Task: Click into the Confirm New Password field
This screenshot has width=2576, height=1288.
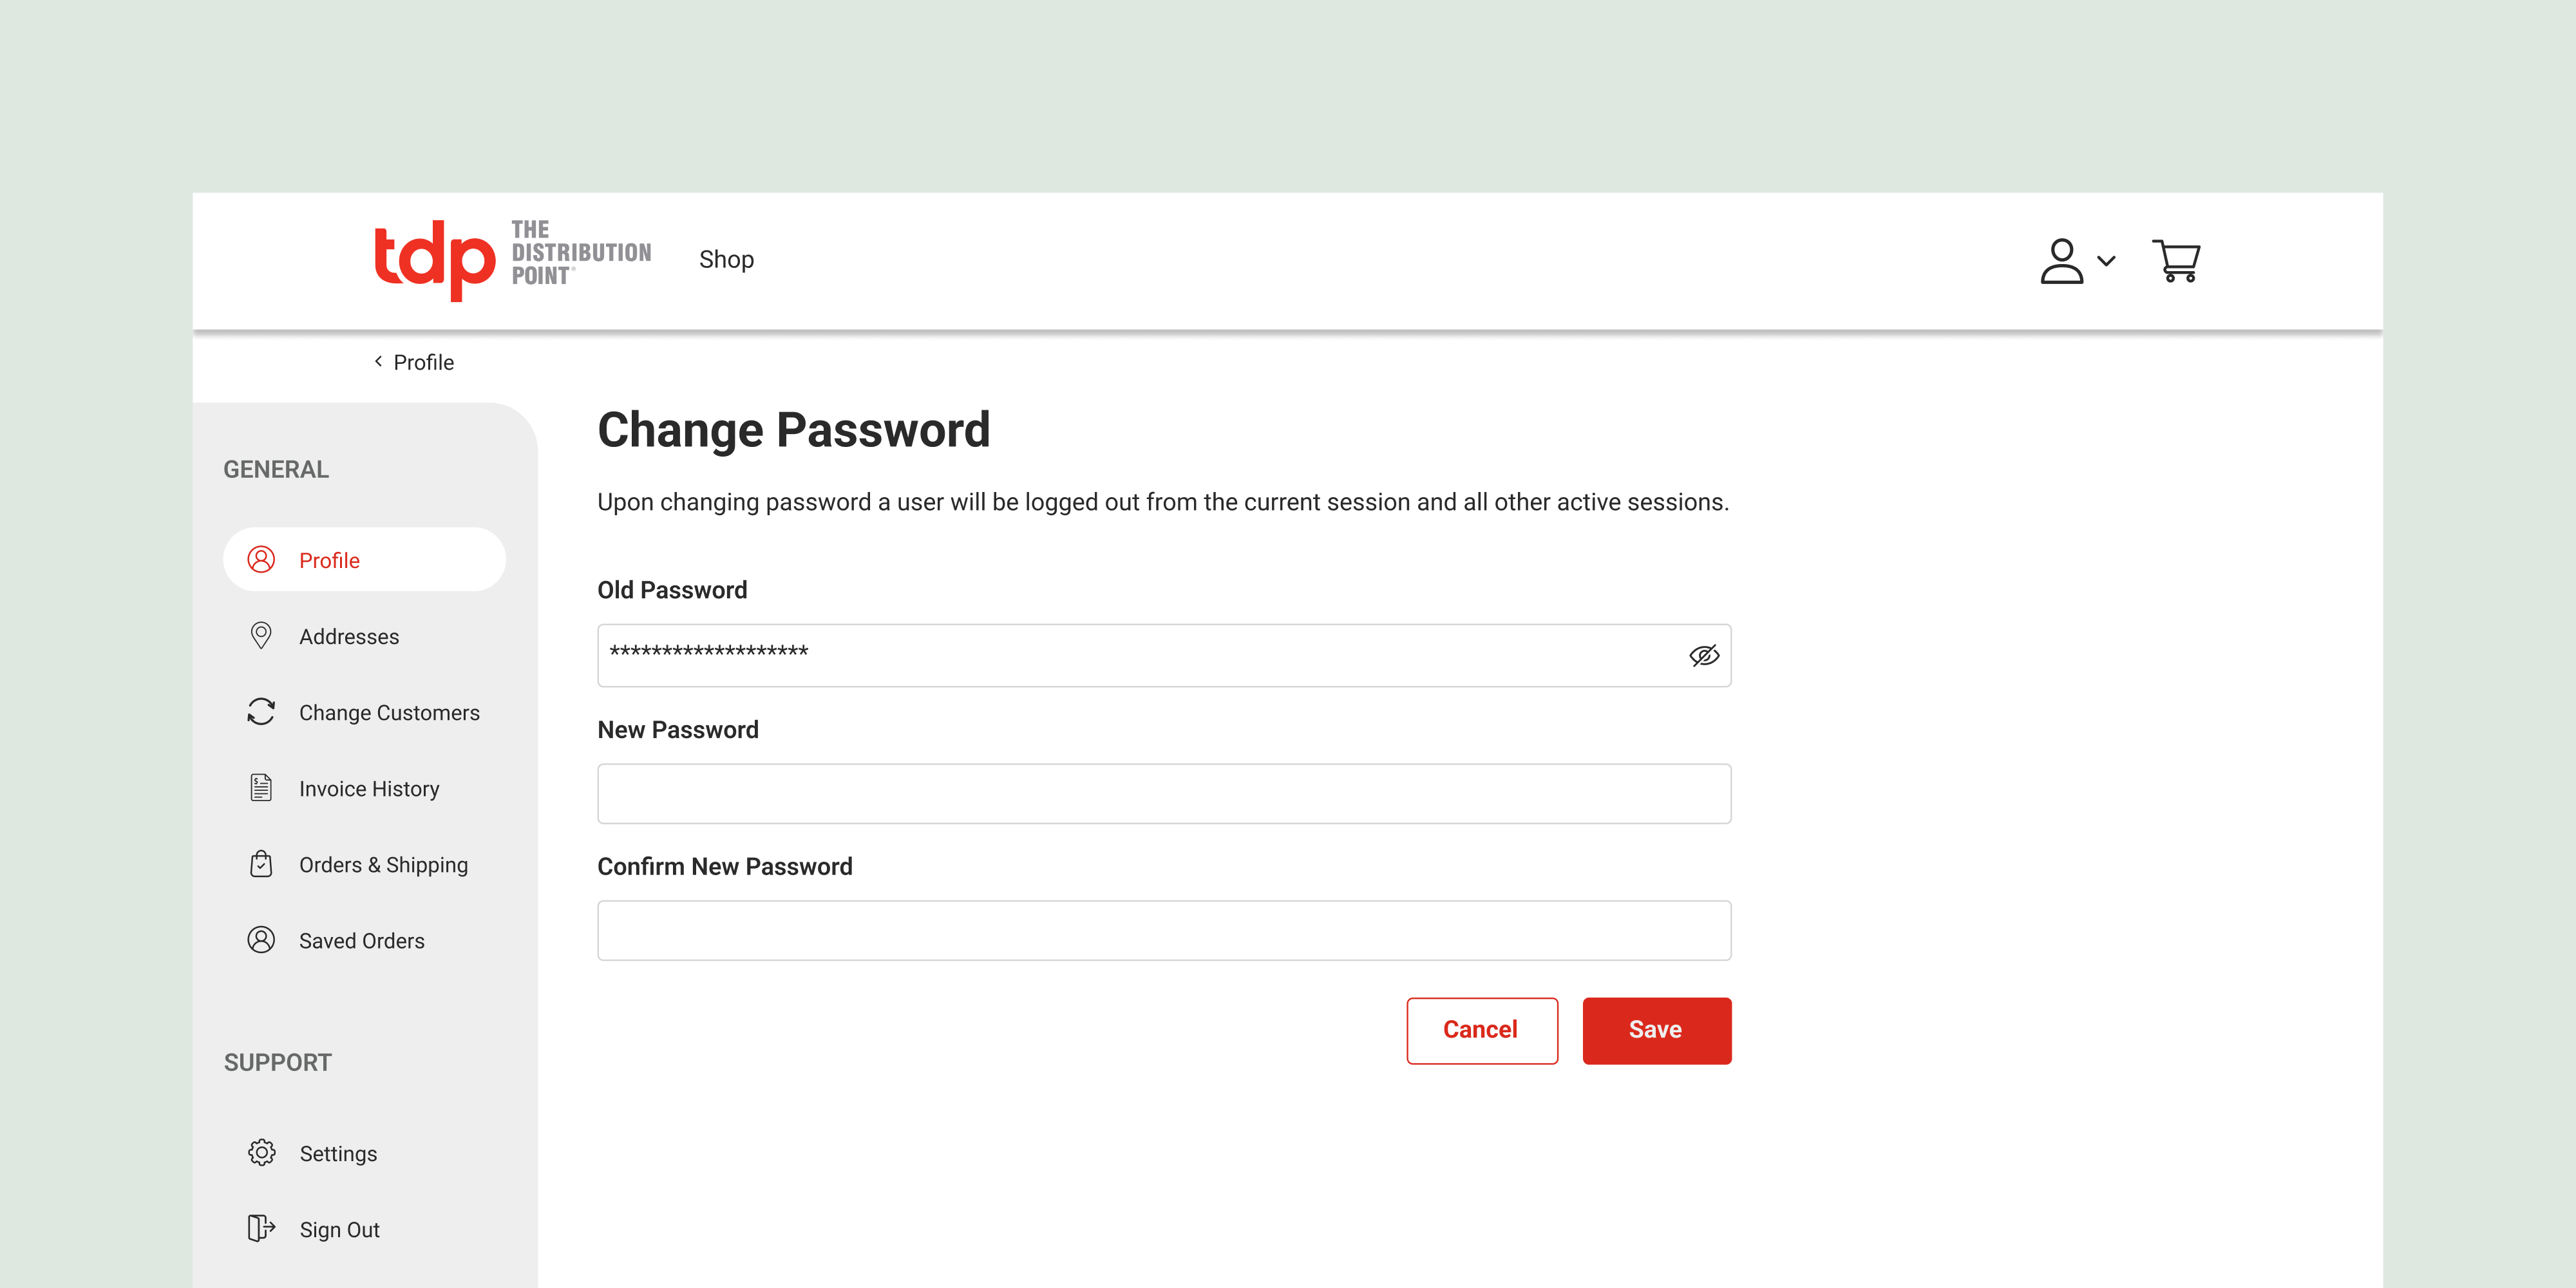Action: pyautogui.click(x=1164, y=931)
